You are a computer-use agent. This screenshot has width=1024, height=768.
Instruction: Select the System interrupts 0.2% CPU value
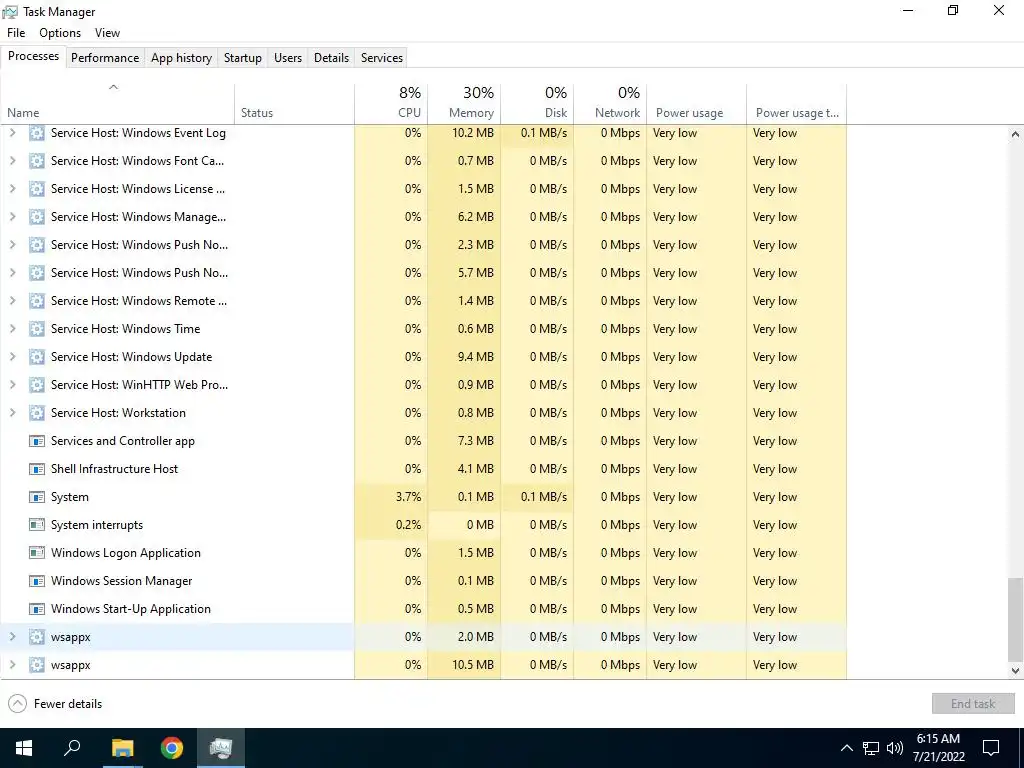point(408,525)
